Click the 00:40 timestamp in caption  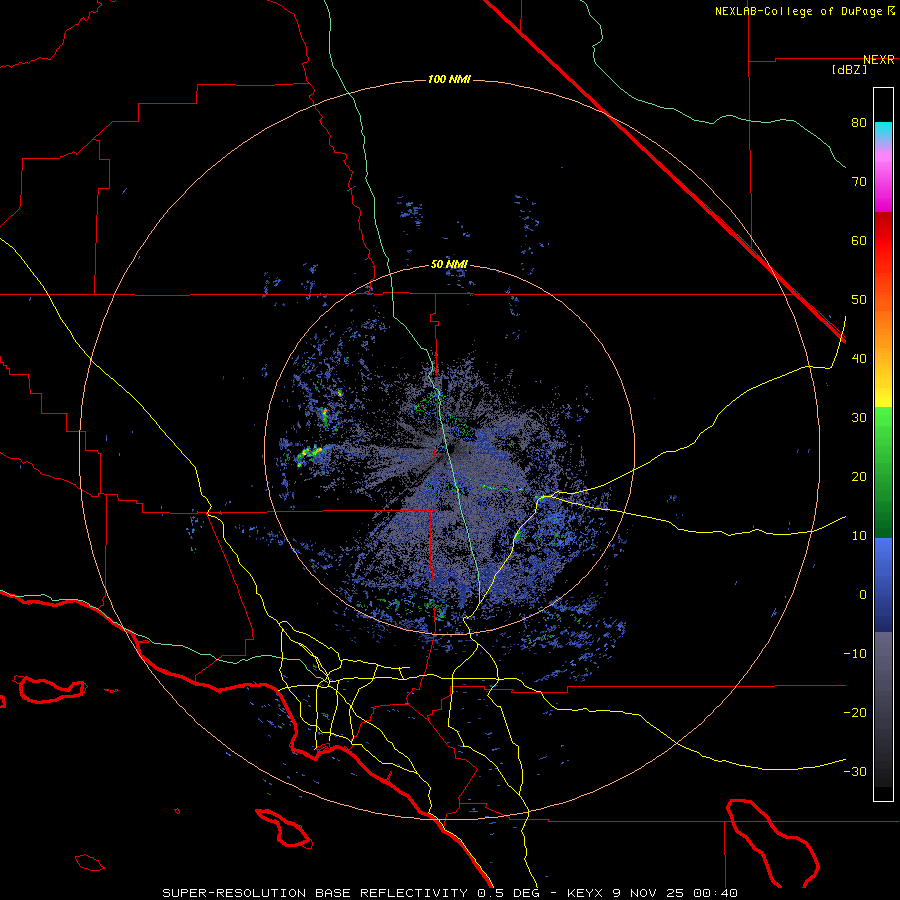coord(715,893)
